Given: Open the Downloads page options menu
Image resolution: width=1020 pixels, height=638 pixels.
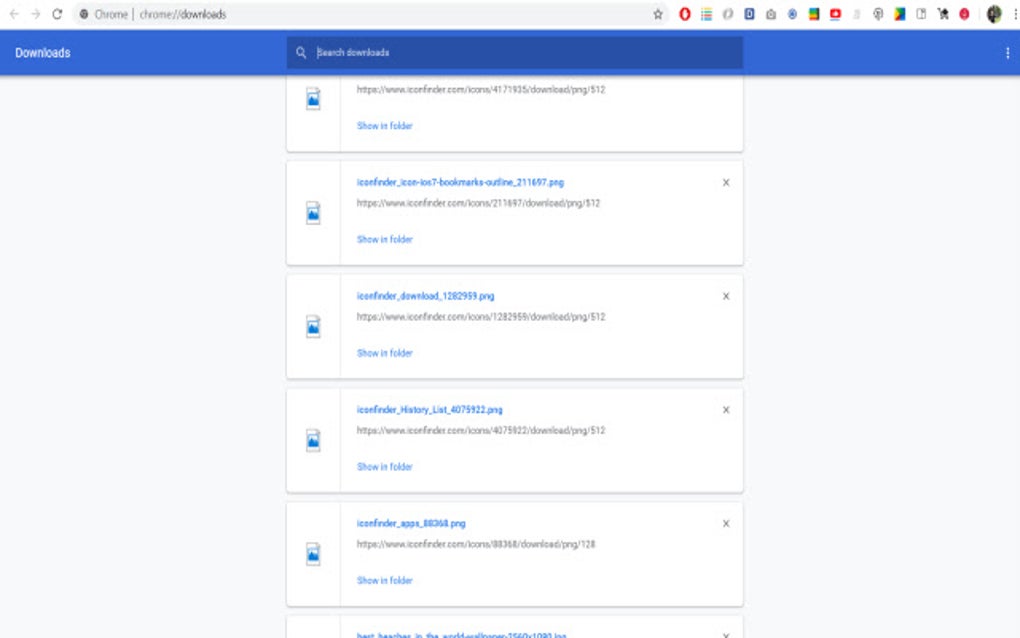Looking at the screenshot, I should point(1007,52).
